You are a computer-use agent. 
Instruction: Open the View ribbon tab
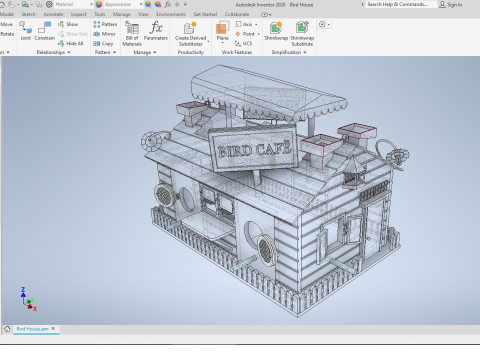pyautogui.click(x=143, y=14)
